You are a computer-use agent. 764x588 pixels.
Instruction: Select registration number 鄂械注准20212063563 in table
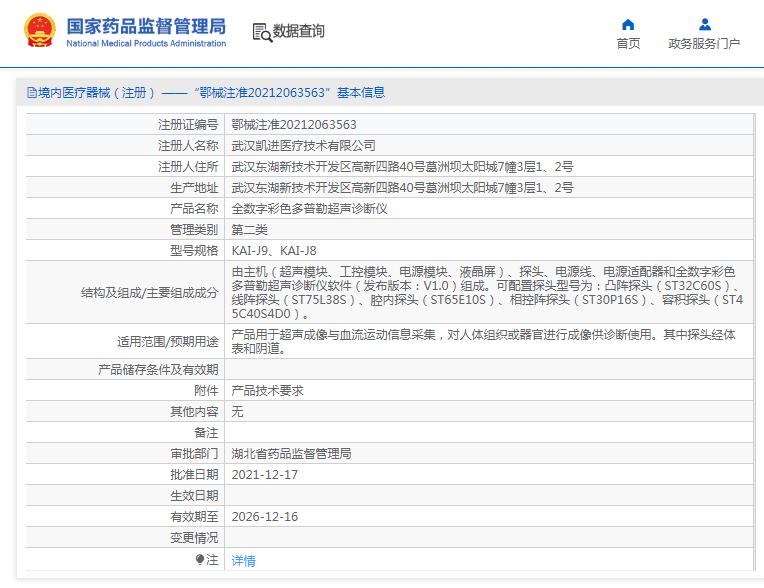coord(293,125)
